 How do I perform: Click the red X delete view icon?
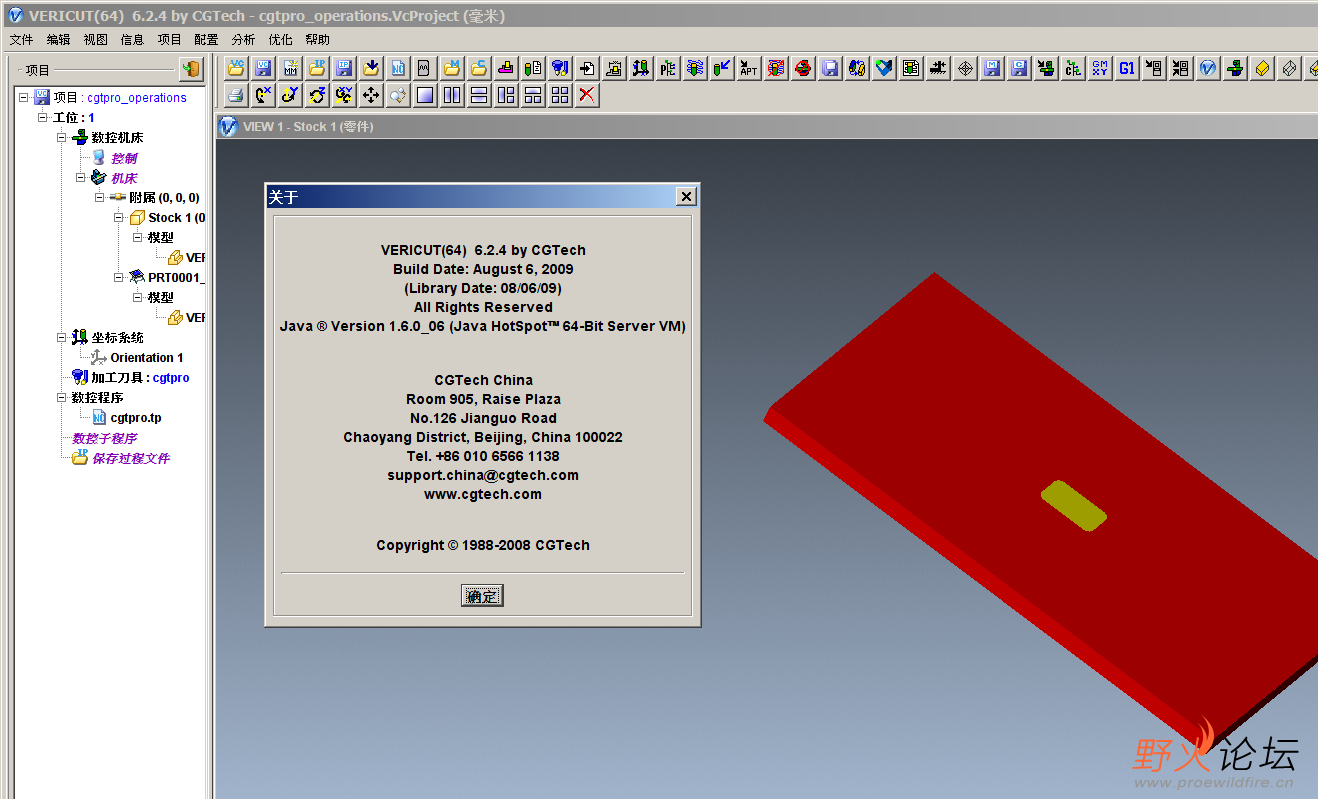pyautogui.click(x=587, y=95)
